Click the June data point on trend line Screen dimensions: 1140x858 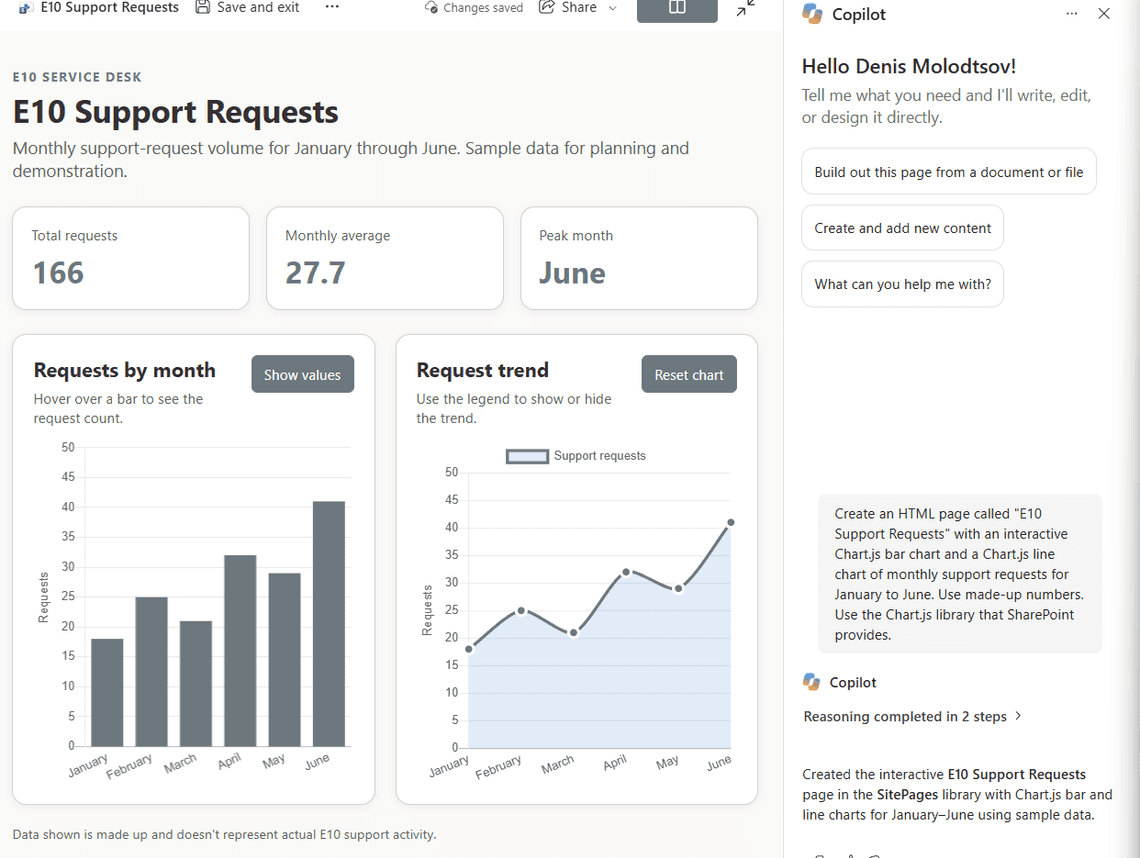(731, 522)
